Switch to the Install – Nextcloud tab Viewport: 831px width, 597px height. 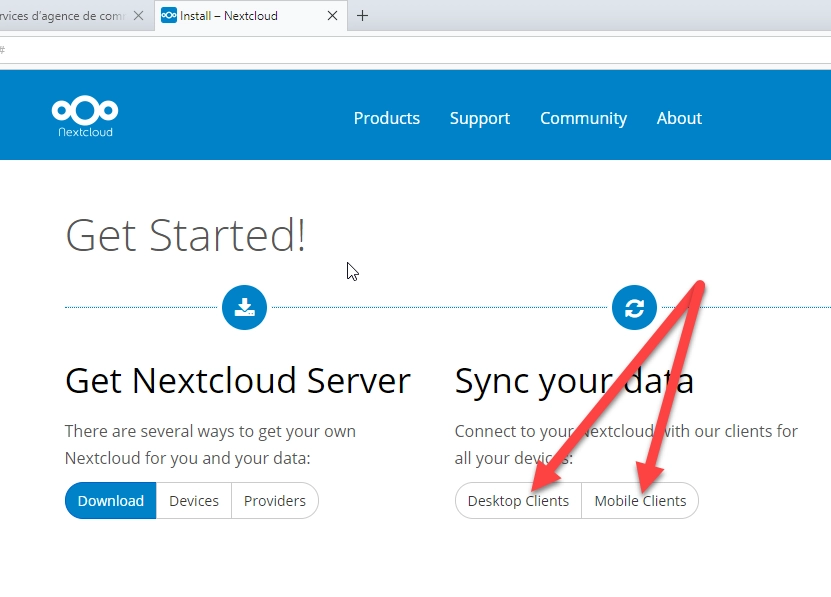[x=251, y=16]
